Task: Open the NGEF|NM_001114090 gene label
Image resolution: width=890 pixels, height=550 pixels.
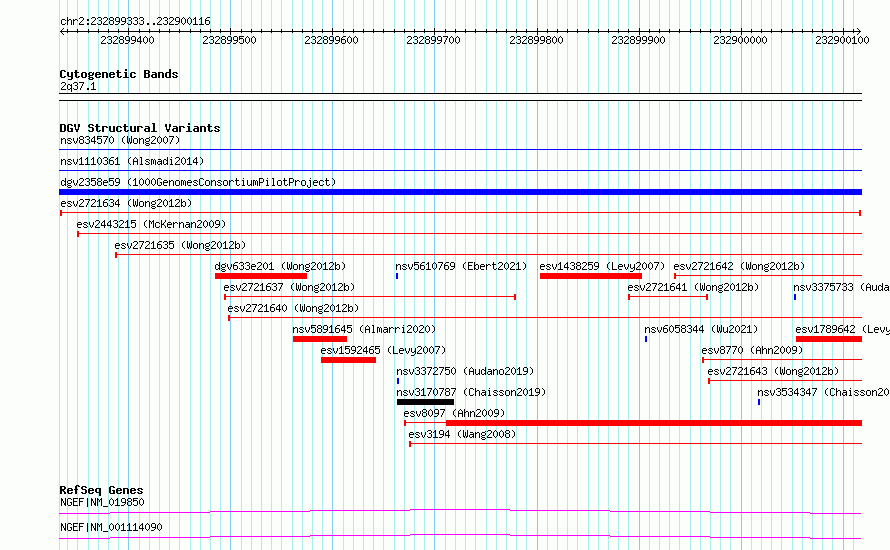Action: [111, 527]
